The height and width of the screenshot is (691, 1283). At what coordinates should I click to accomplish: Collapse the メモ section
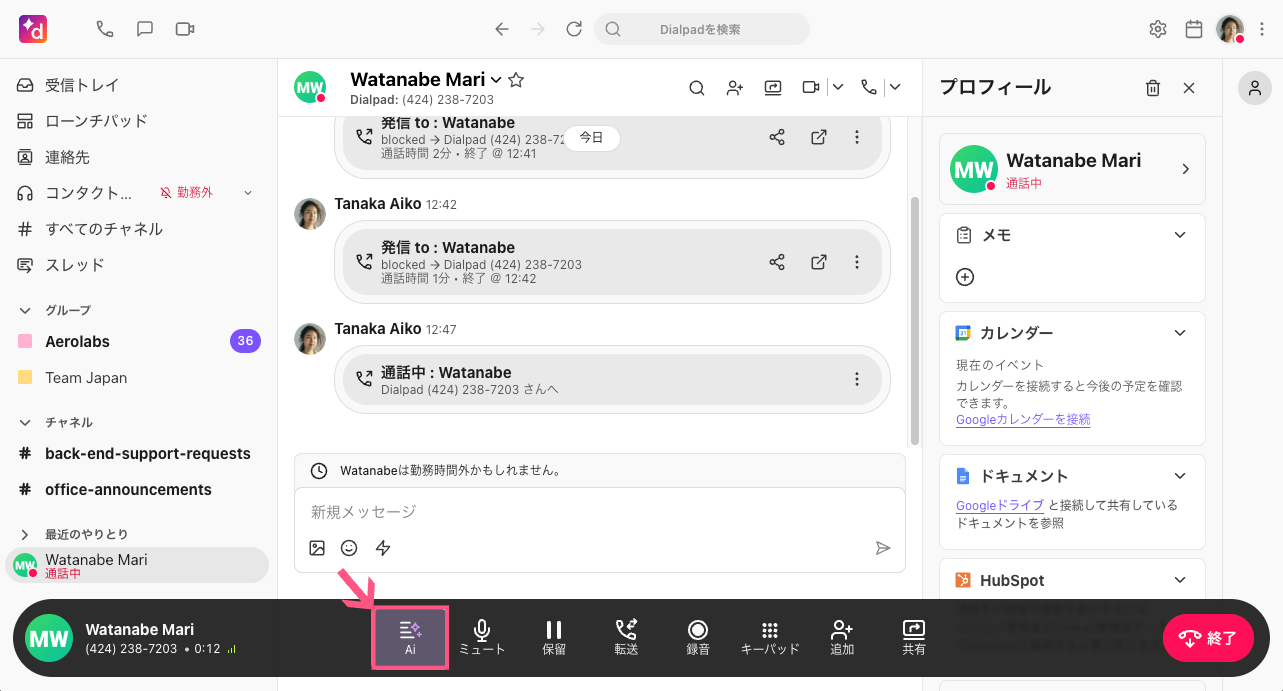1180,235
